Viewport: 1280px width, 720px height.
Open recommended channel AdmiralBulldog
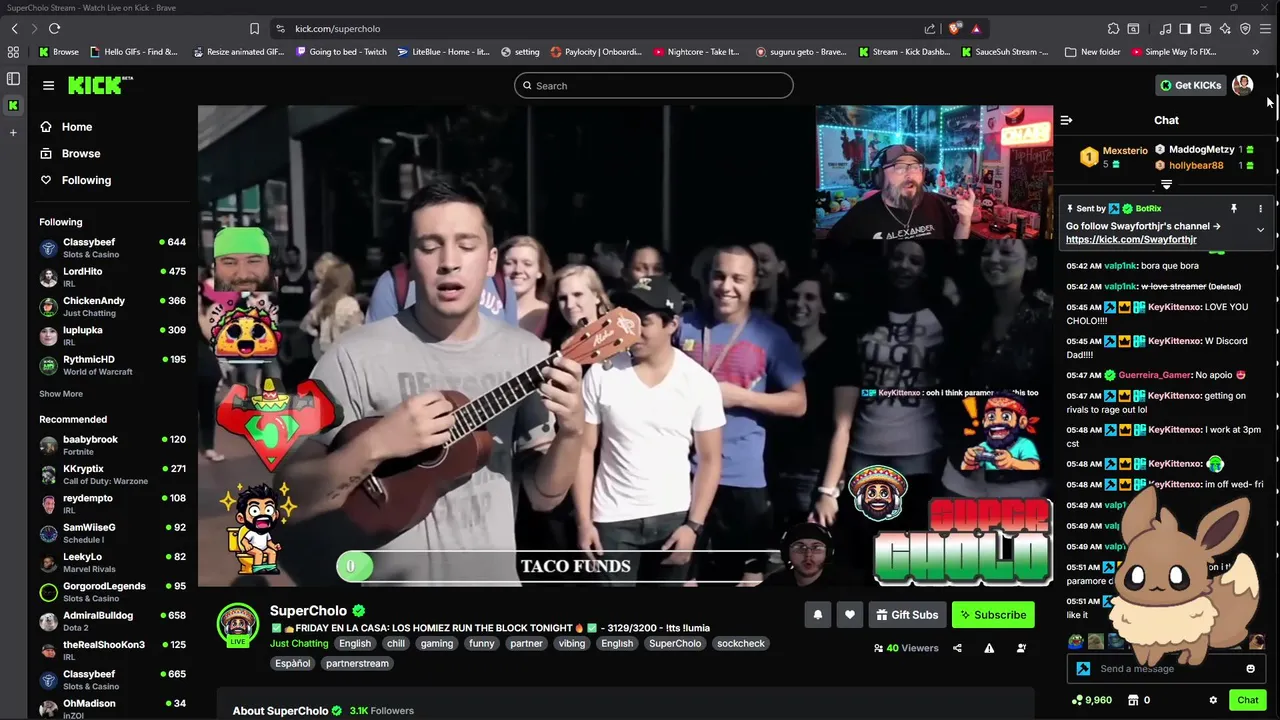point(112,621)
